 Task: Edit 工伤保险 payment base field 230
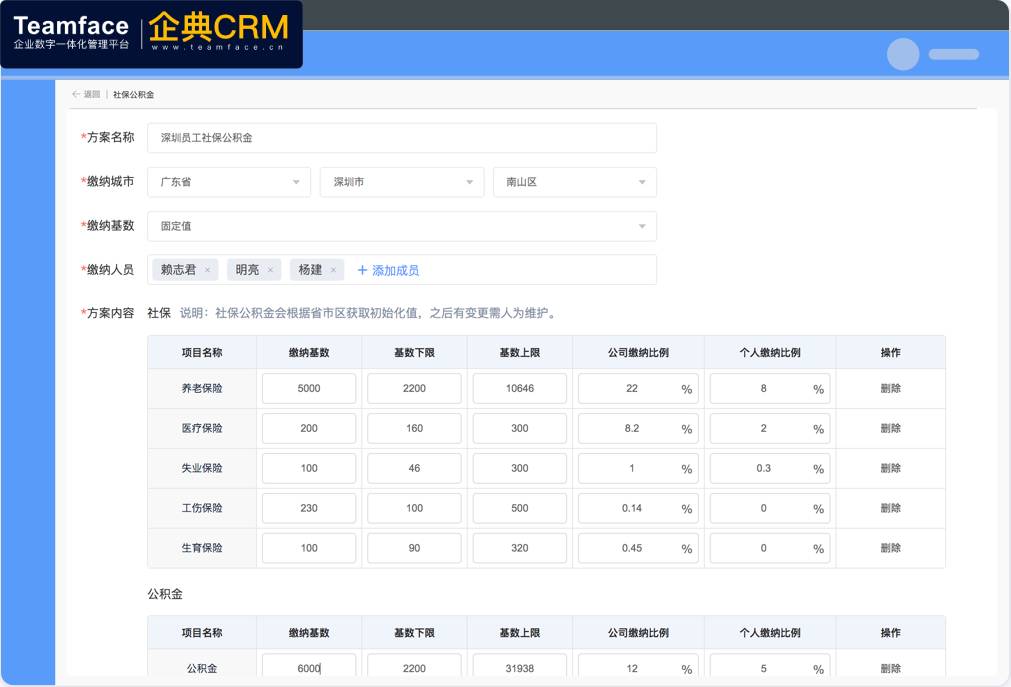309,508
